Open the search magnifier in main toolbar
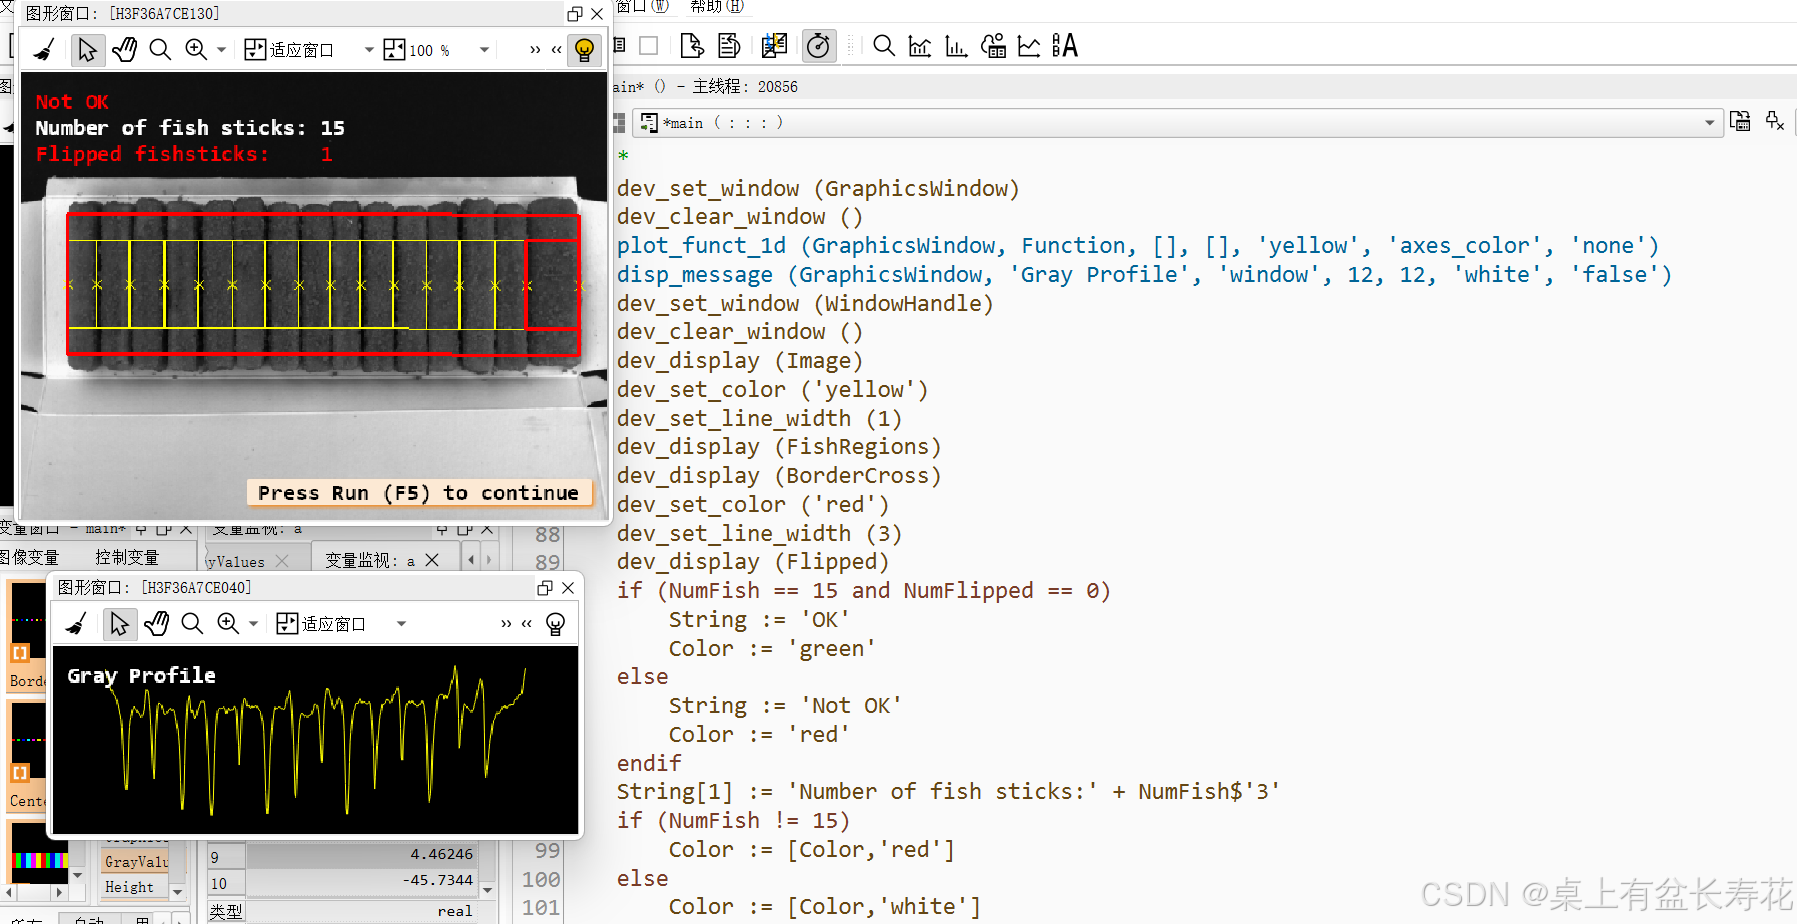The image size is (1797, 924). click(884, 46)
